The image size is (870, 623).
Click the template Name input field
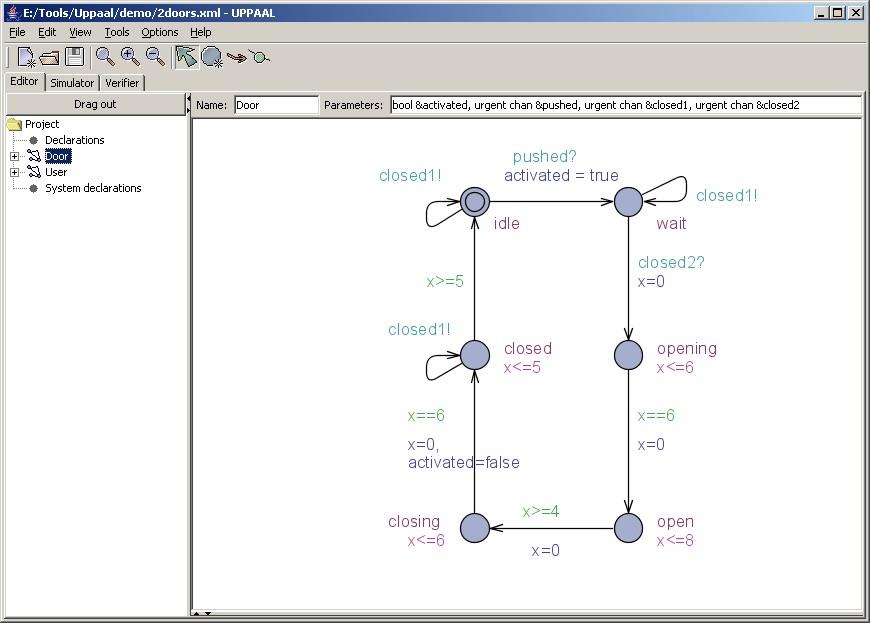[276, 105]
